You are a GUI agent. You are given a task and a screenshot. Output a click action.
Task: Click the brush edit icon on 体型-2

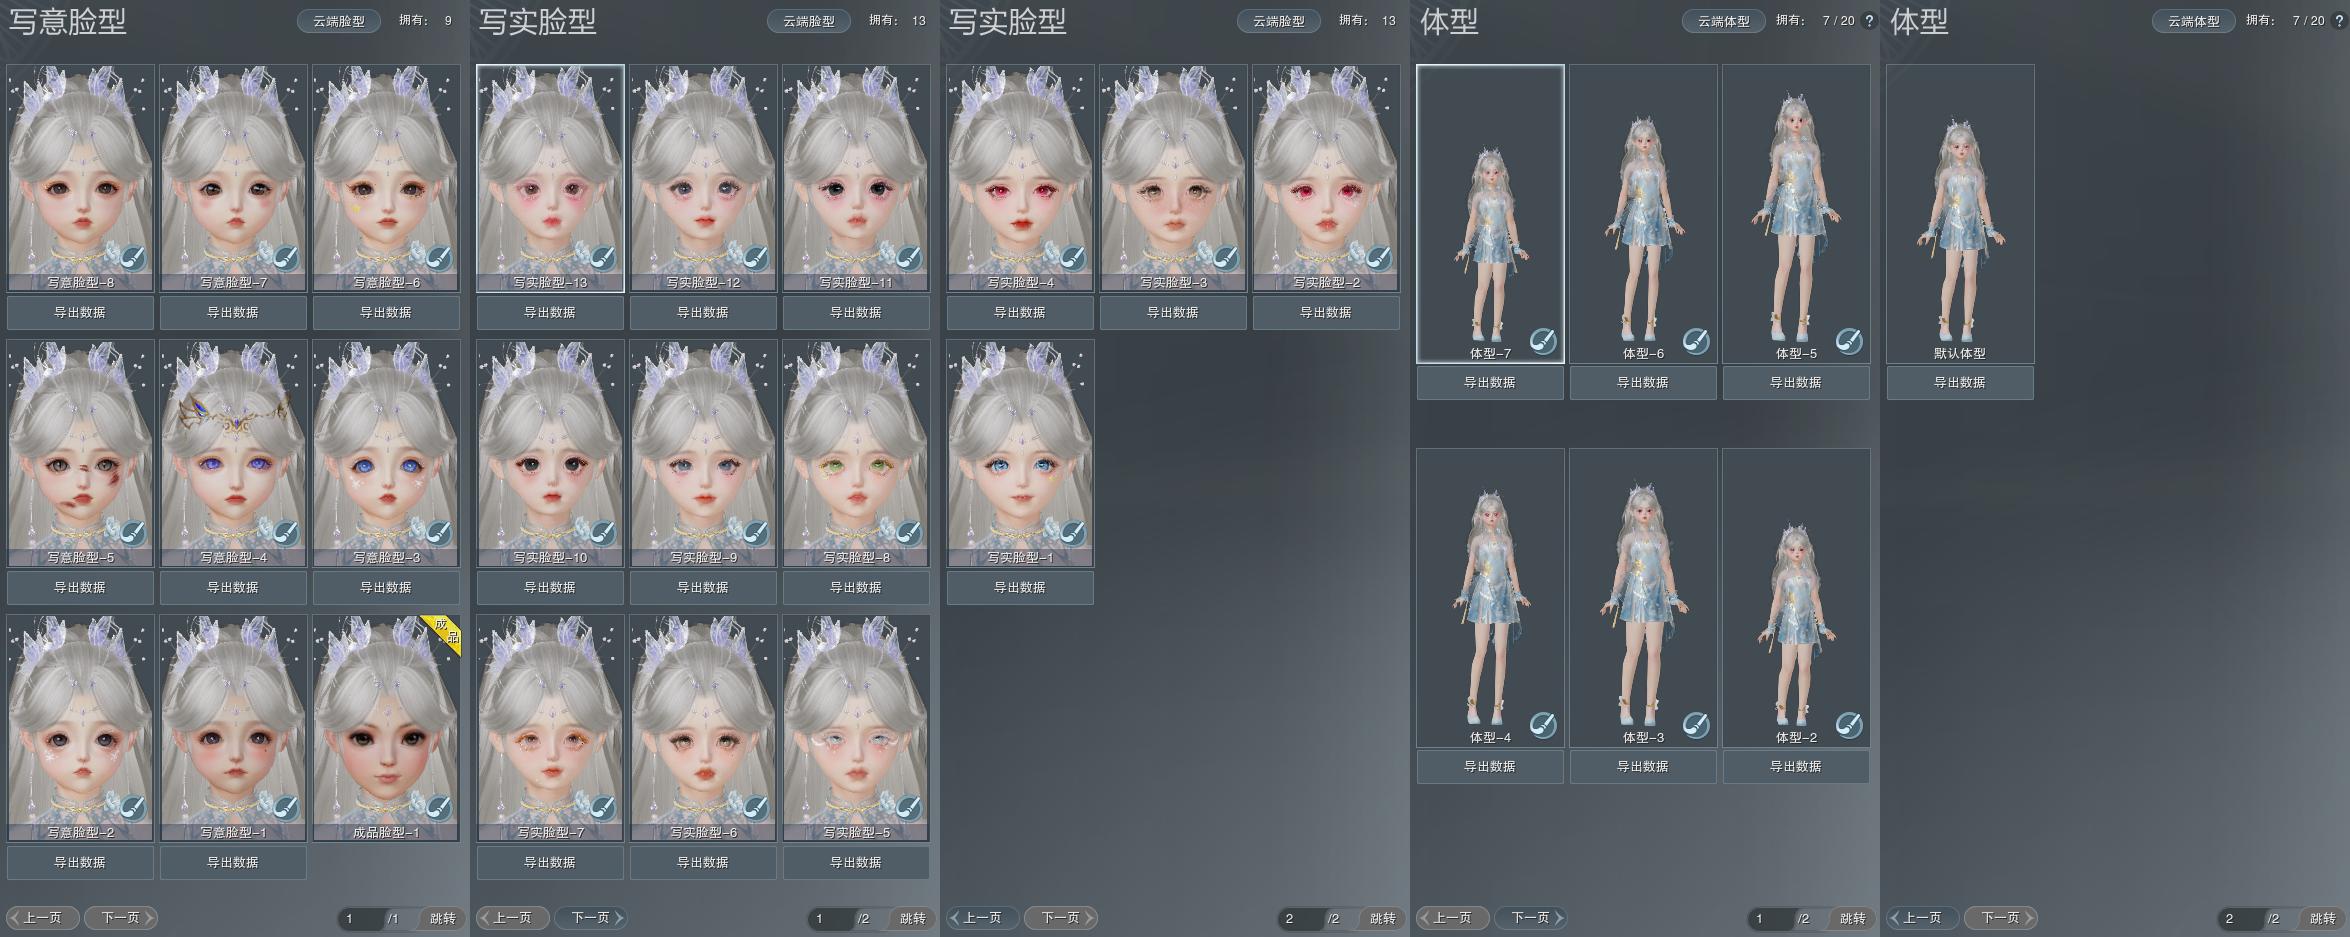pos(1849,725)
